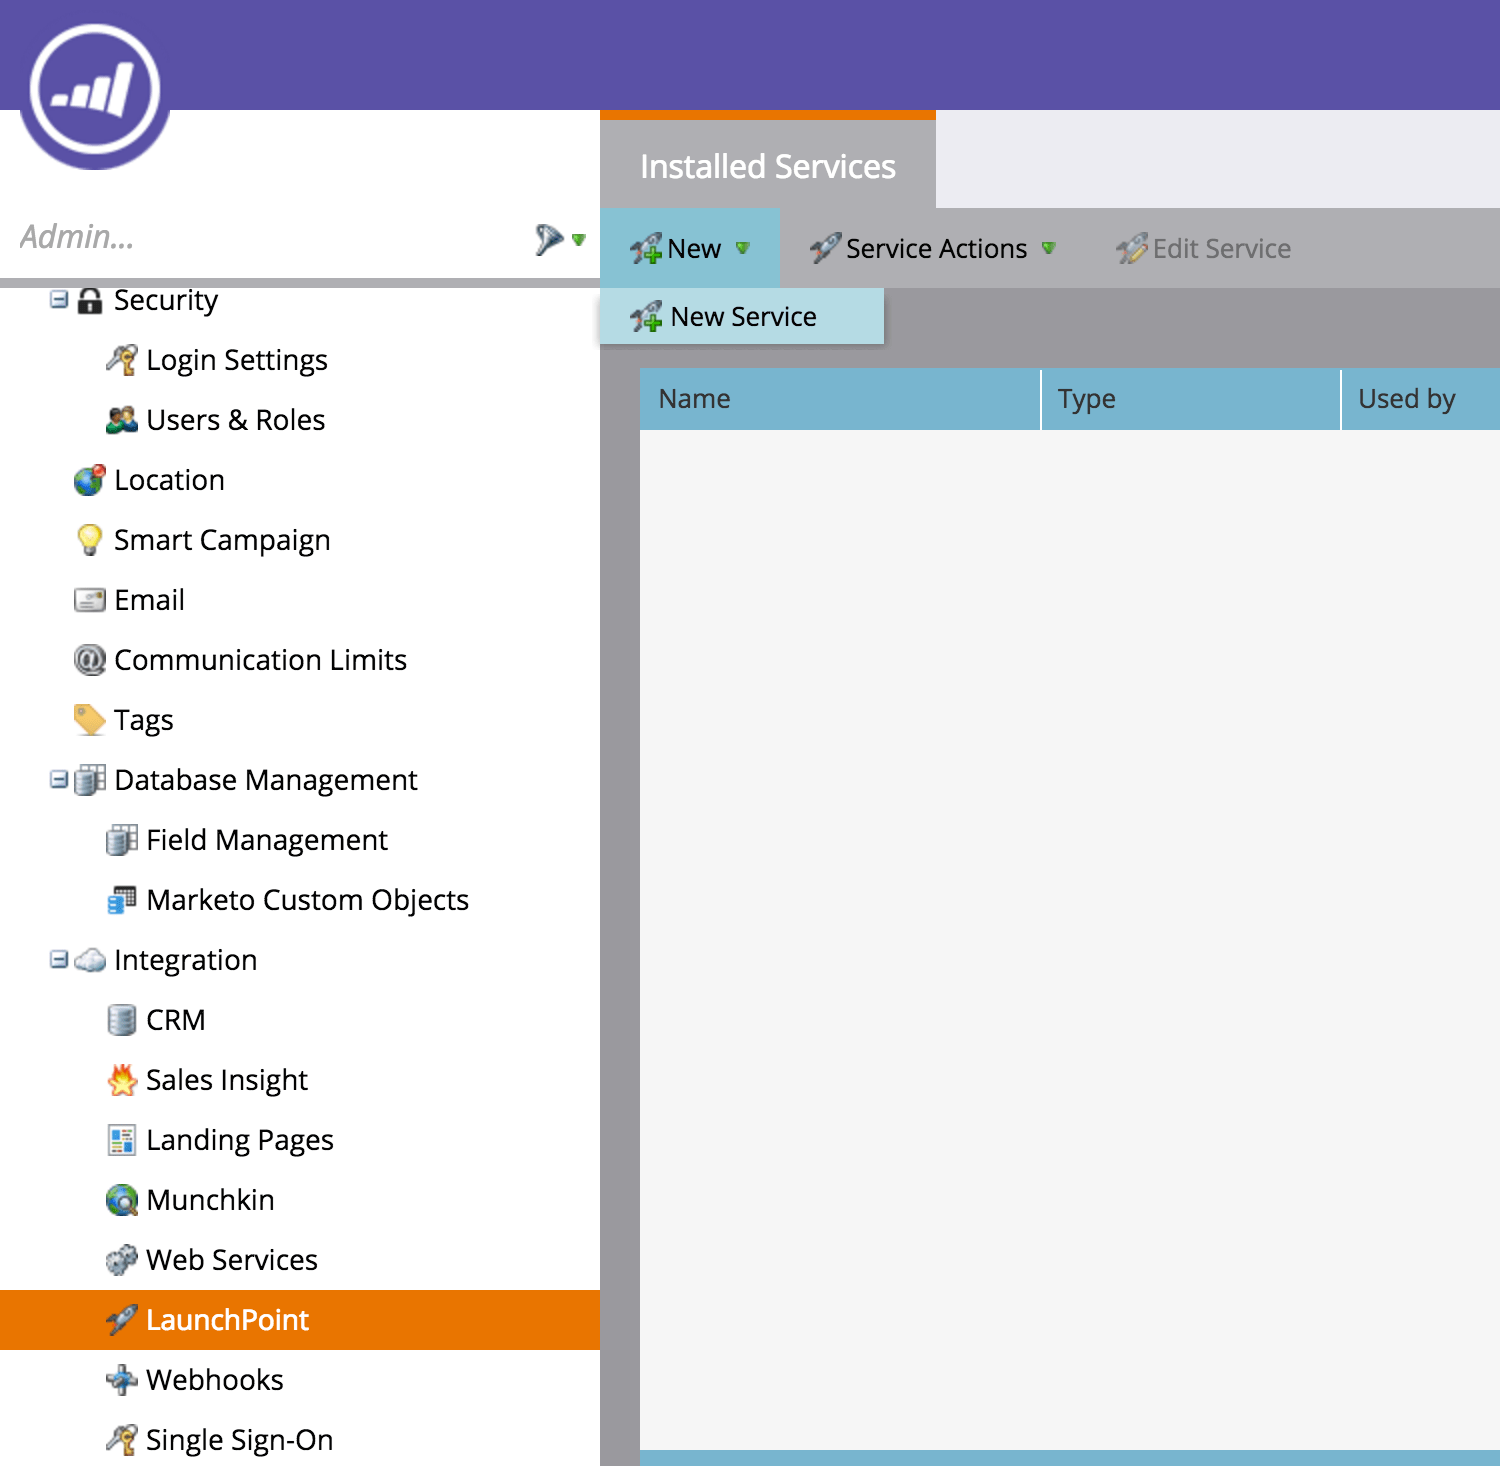Open Marketo Custom Objects page
1500x1466 pixels.
(x=307, y=900)
